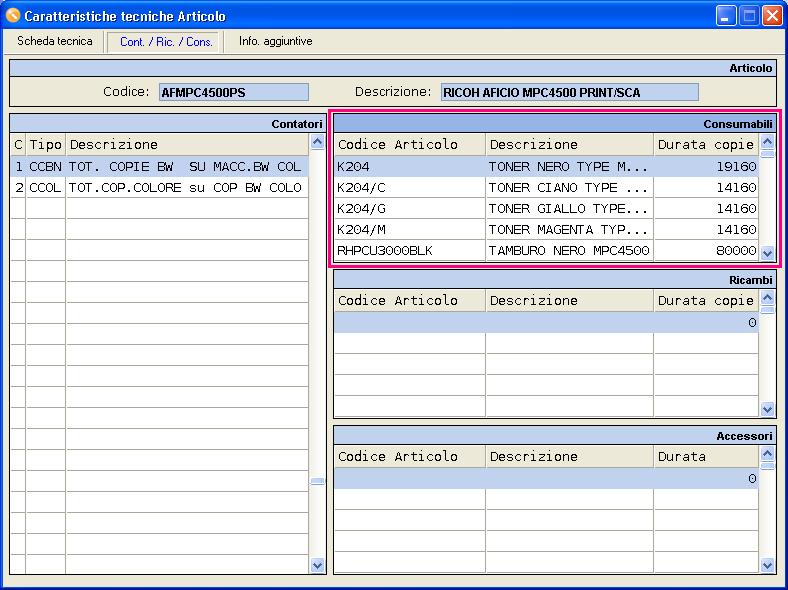The image size is (788, 590).
Task: Switch to Info. aggiuntive tab
Action: click(275, 41)
